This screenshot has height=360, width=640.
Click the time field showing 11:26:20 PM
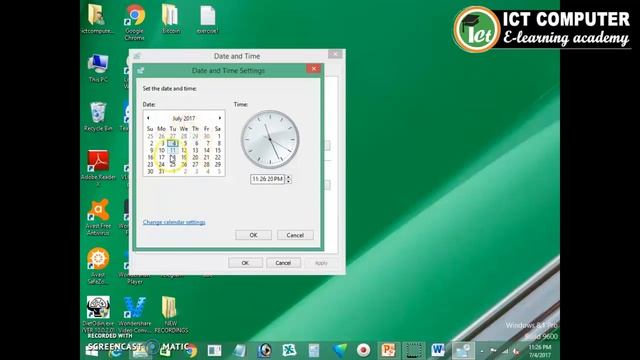[267, 179]
